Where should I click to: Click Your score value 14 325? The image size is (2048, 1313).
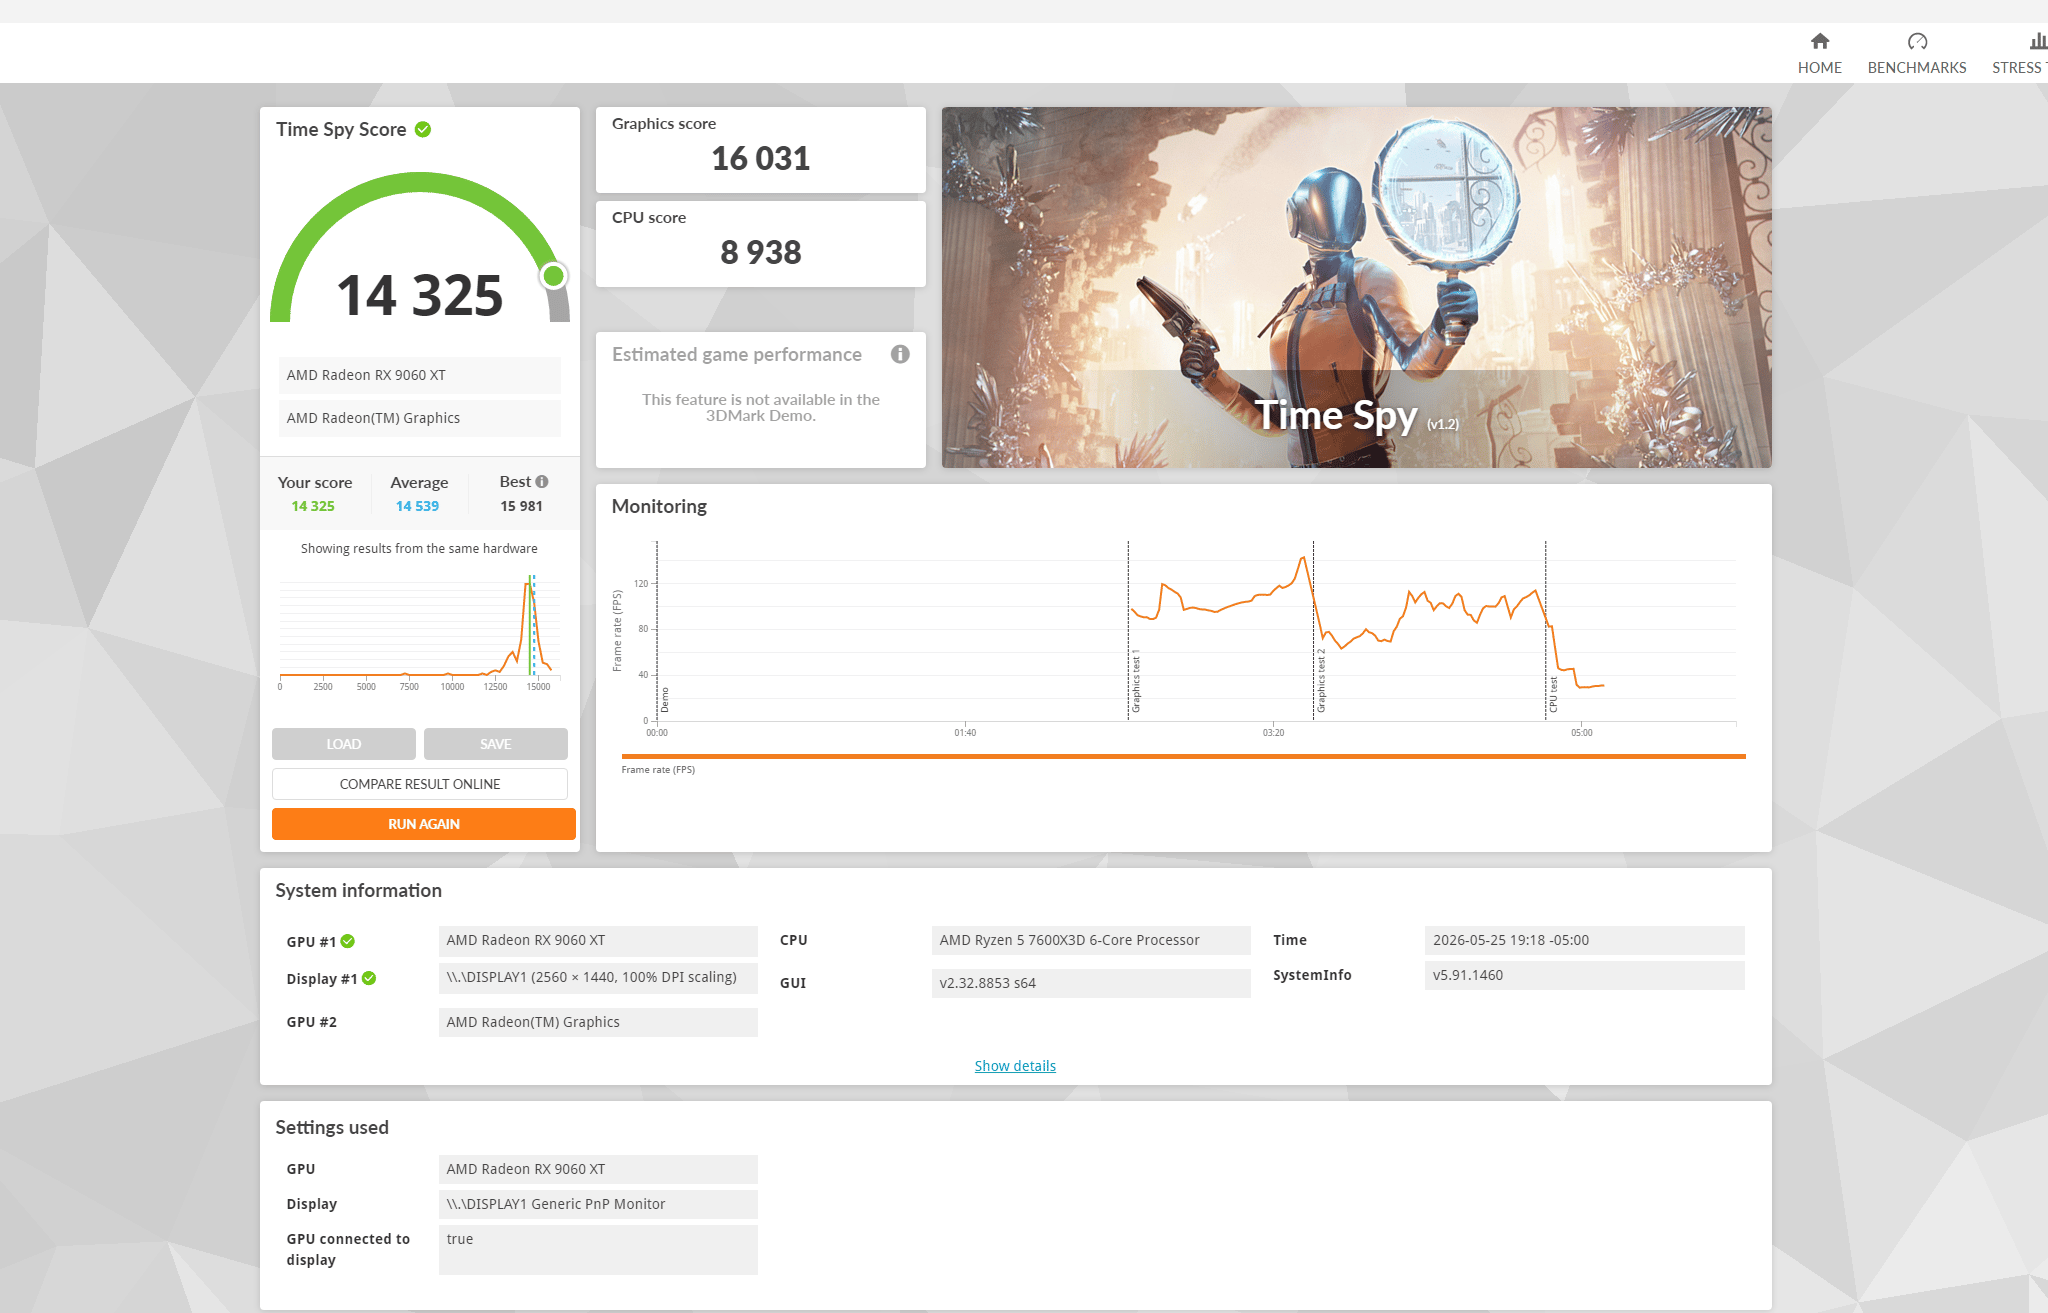[x=313, y=506]
